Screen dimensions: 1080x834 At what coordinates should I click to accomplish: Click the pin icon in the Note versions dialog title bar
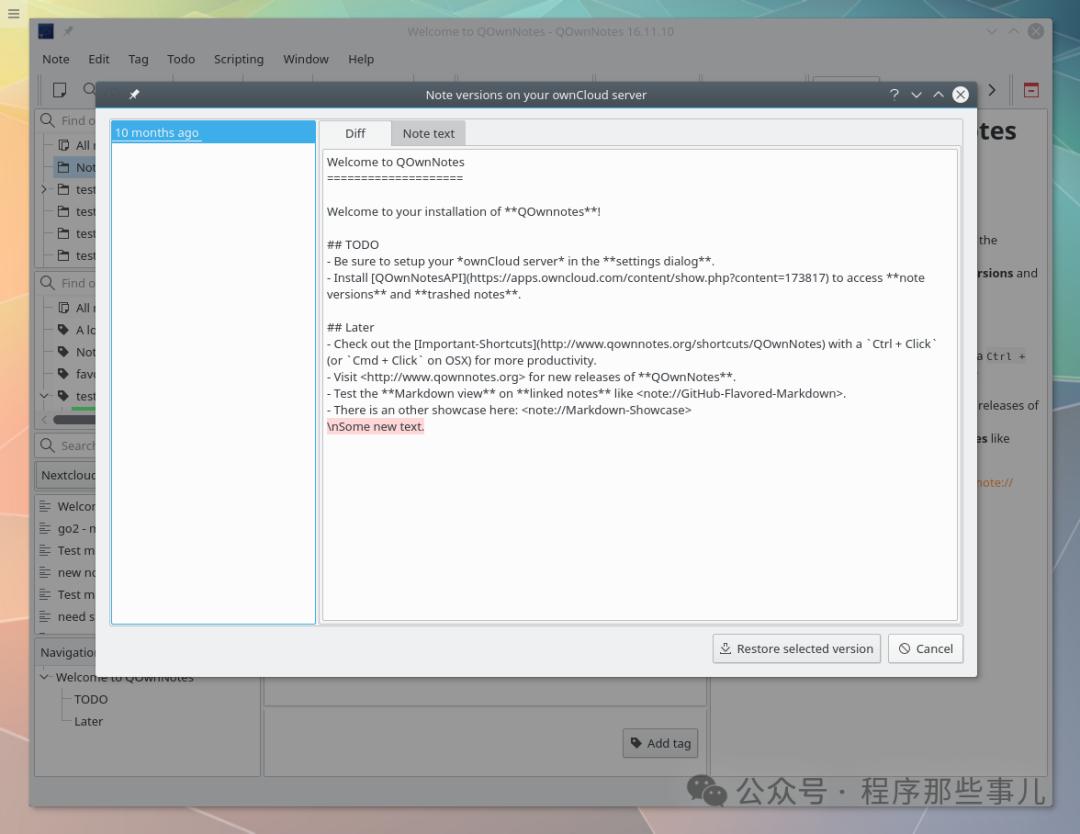(134, 94)
